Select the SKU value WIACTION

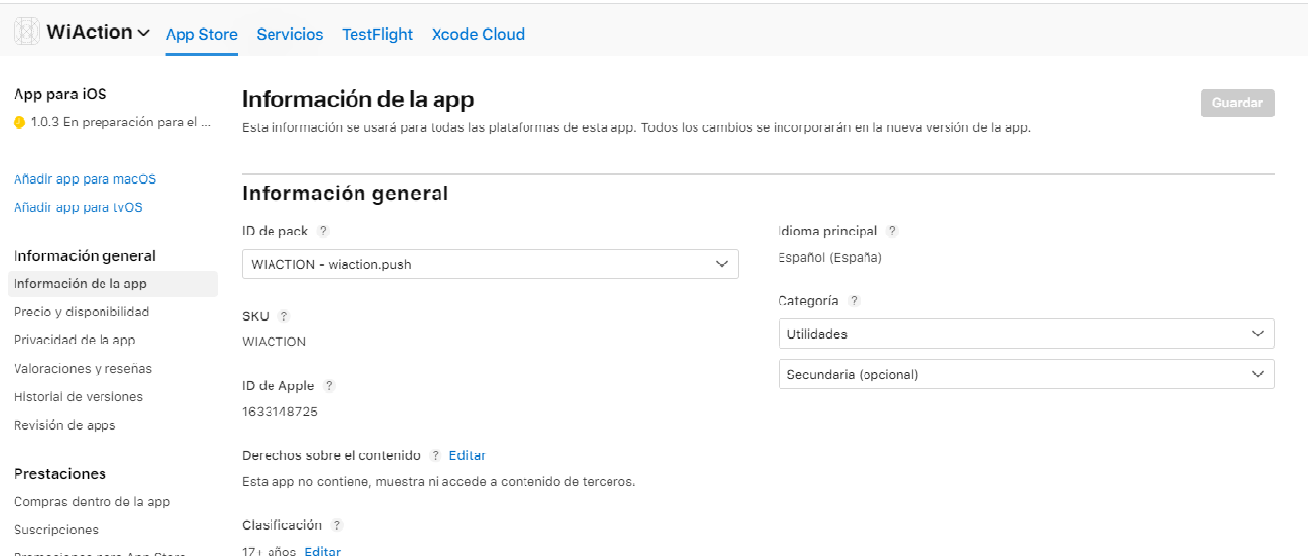[x=274, y=341]
